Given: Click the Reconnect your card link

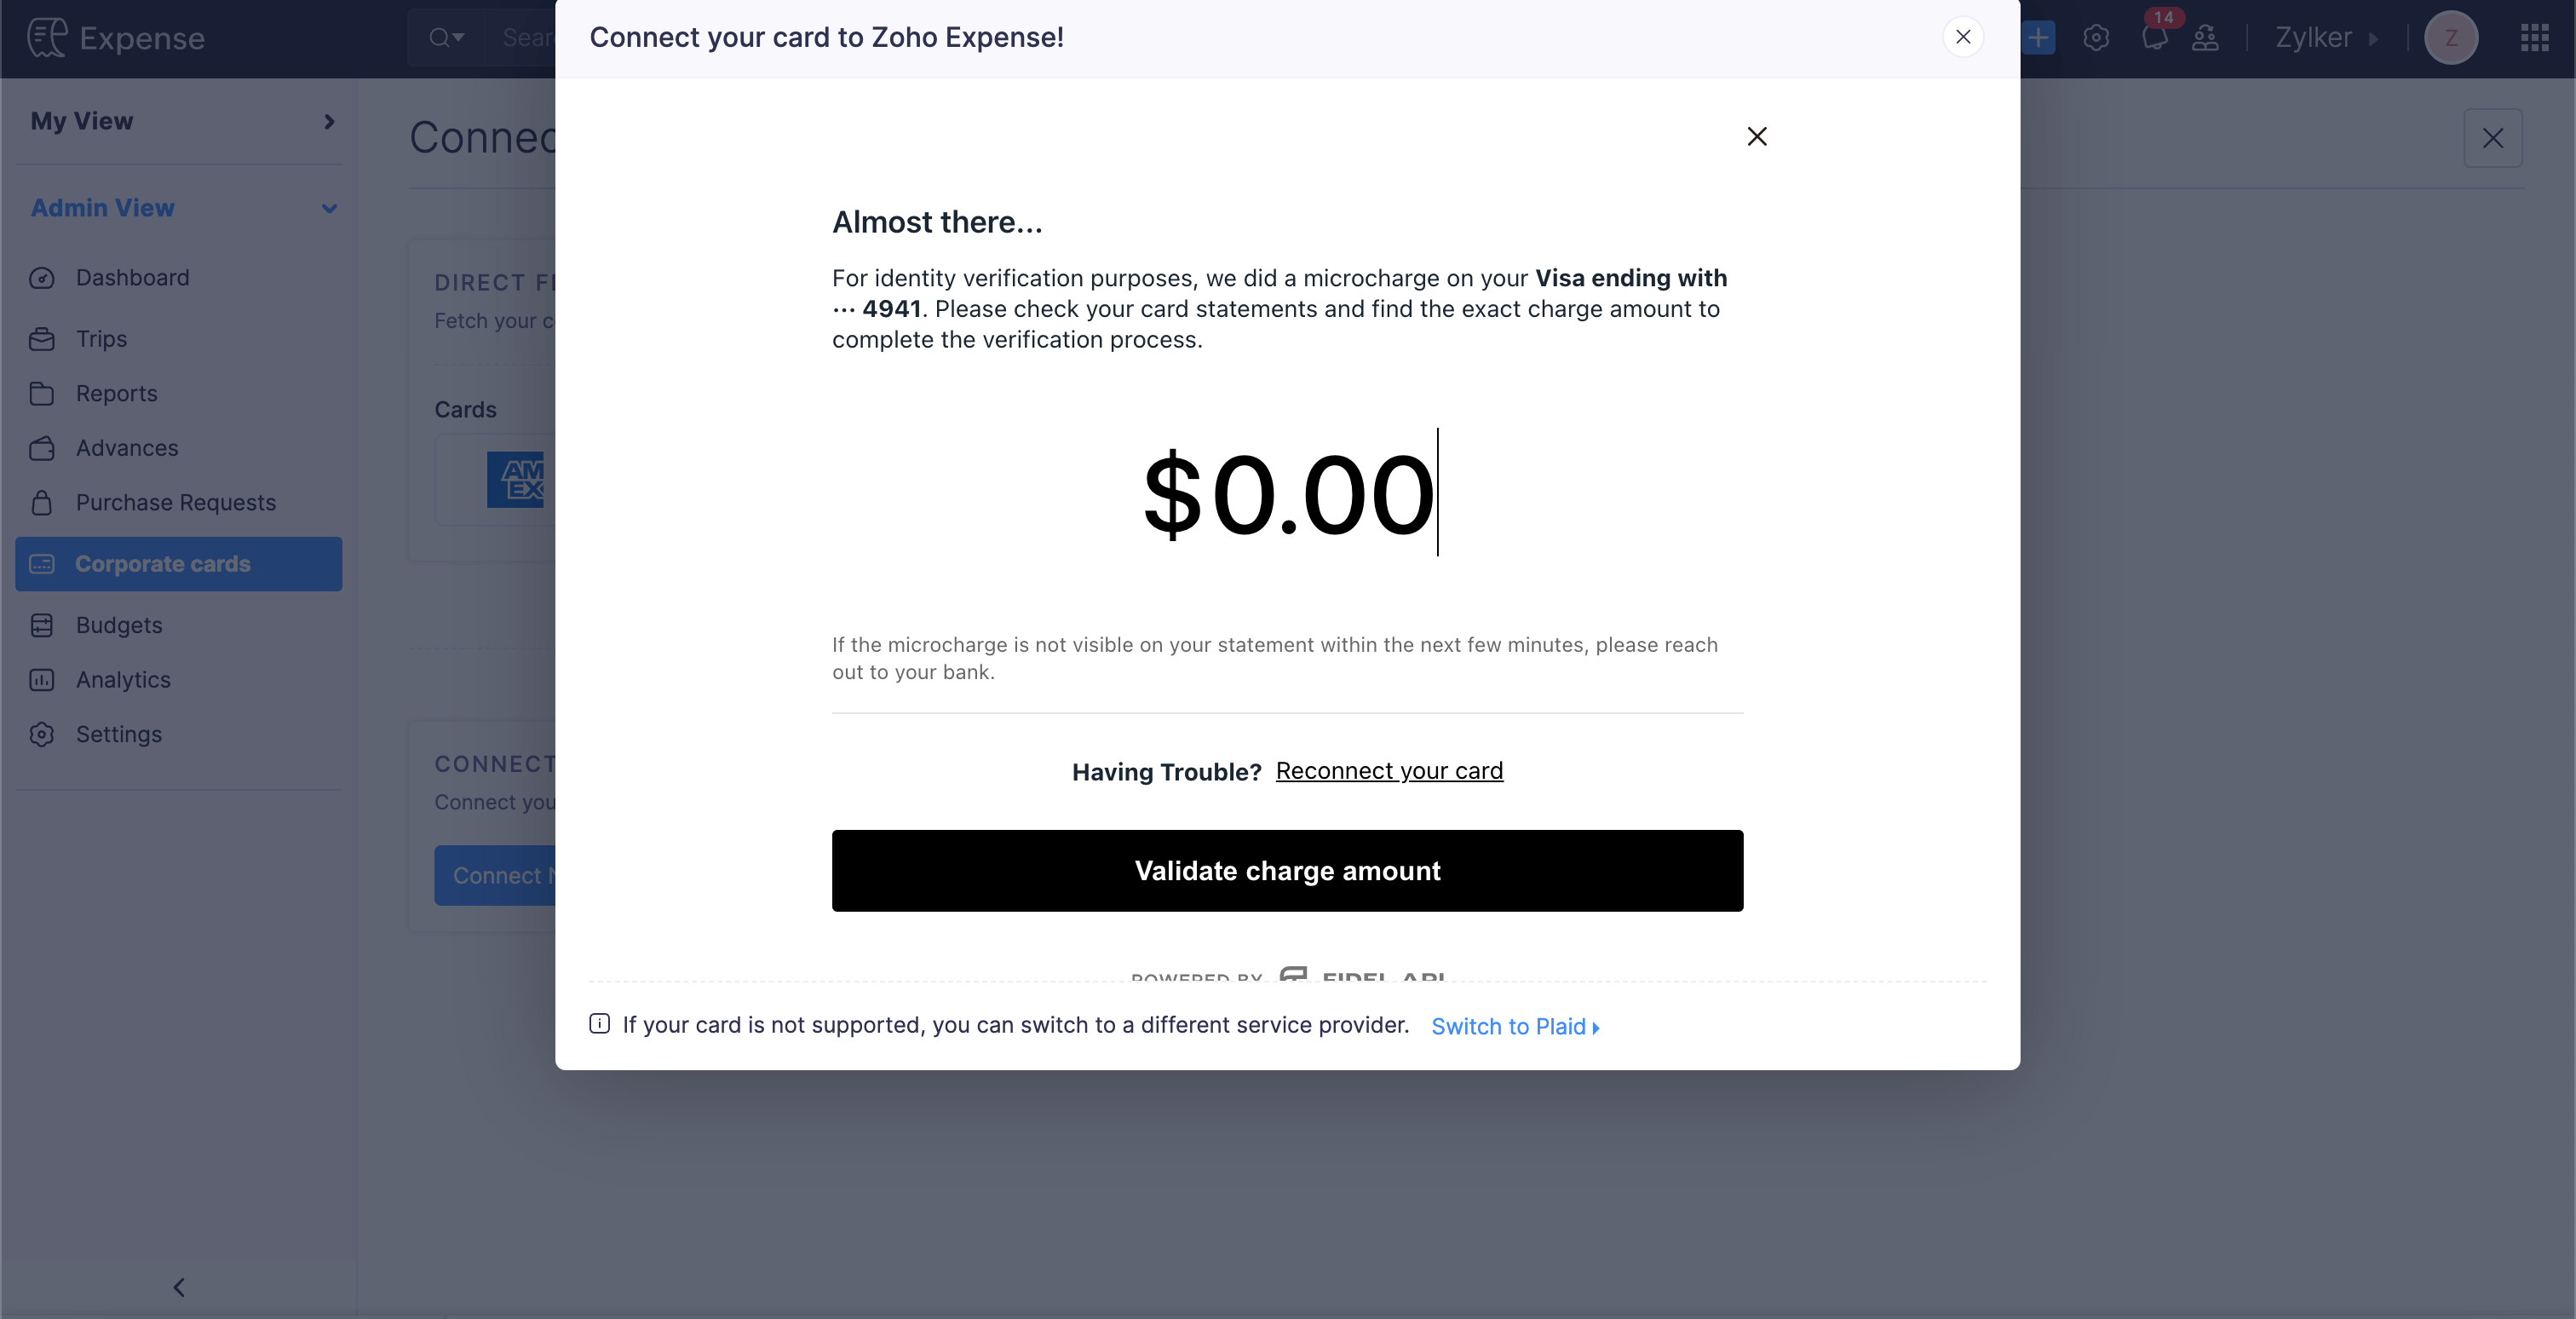Looking at the screenshot, I should (1389, 771).
